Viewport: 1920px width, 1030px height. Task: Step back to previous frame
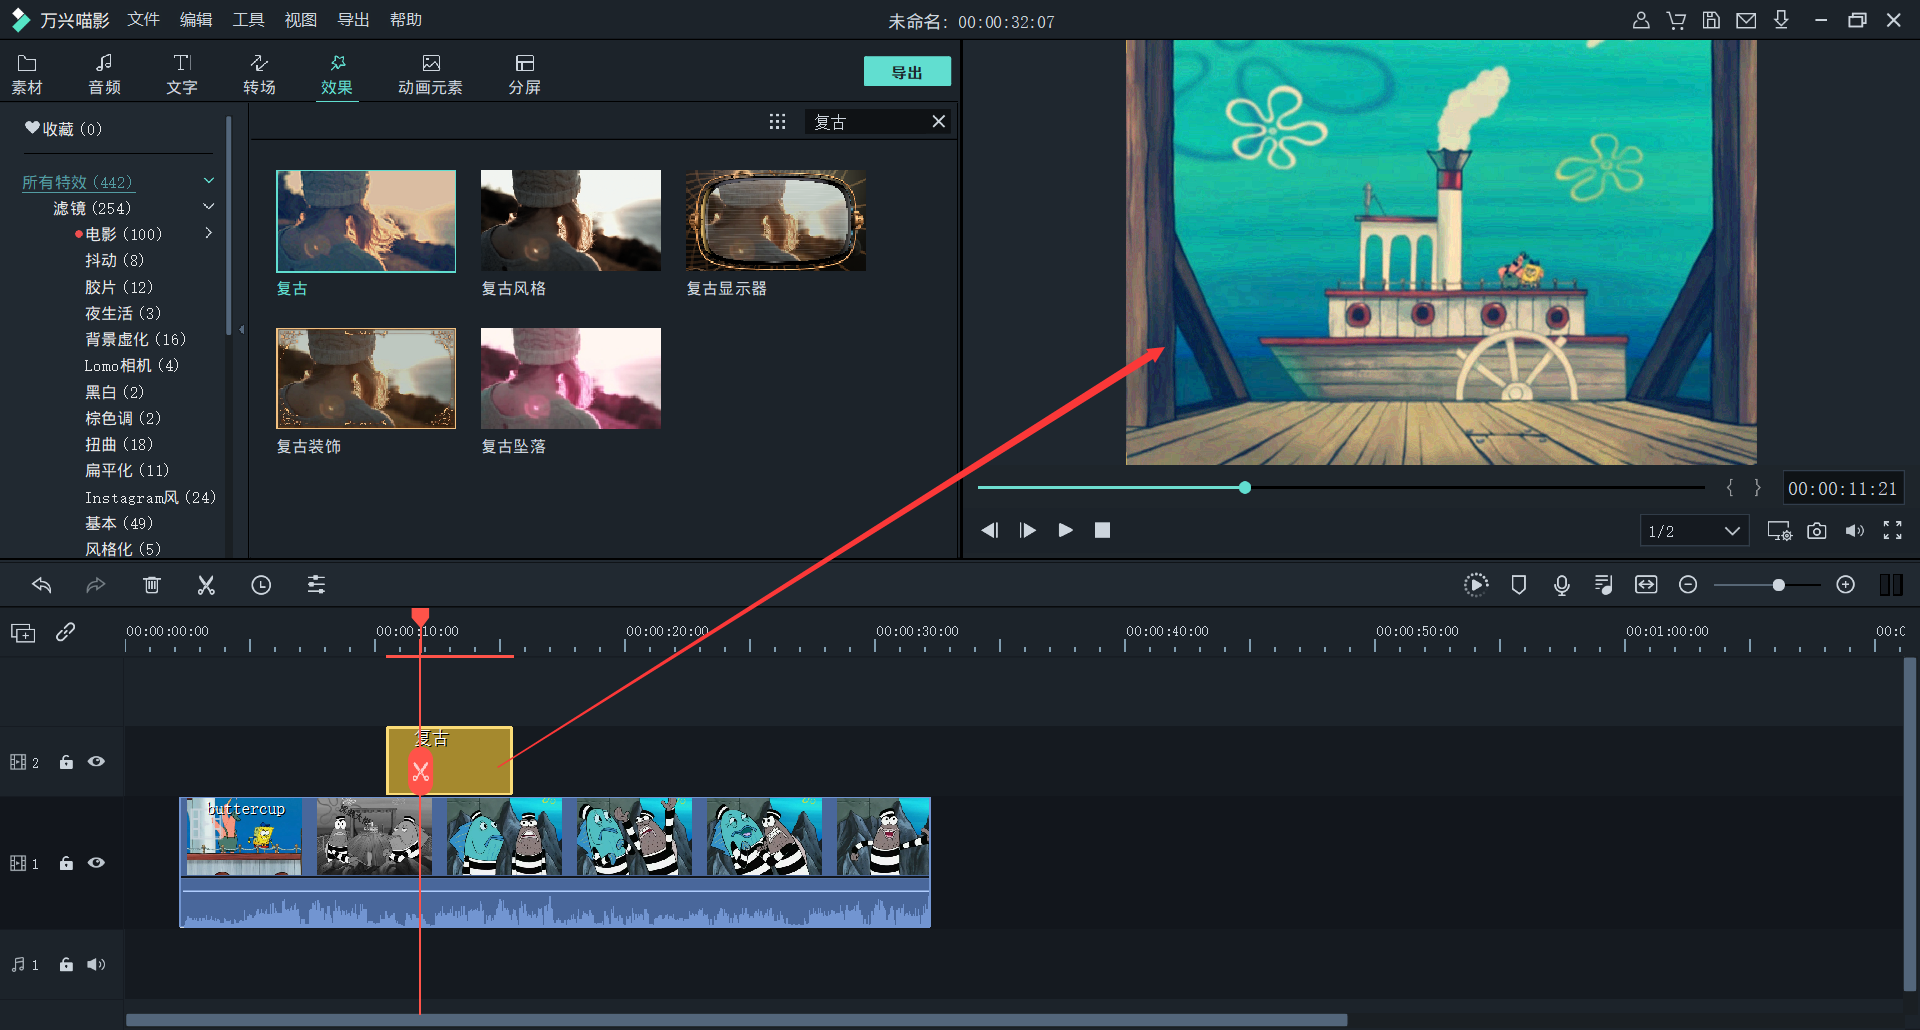point(989,530)
